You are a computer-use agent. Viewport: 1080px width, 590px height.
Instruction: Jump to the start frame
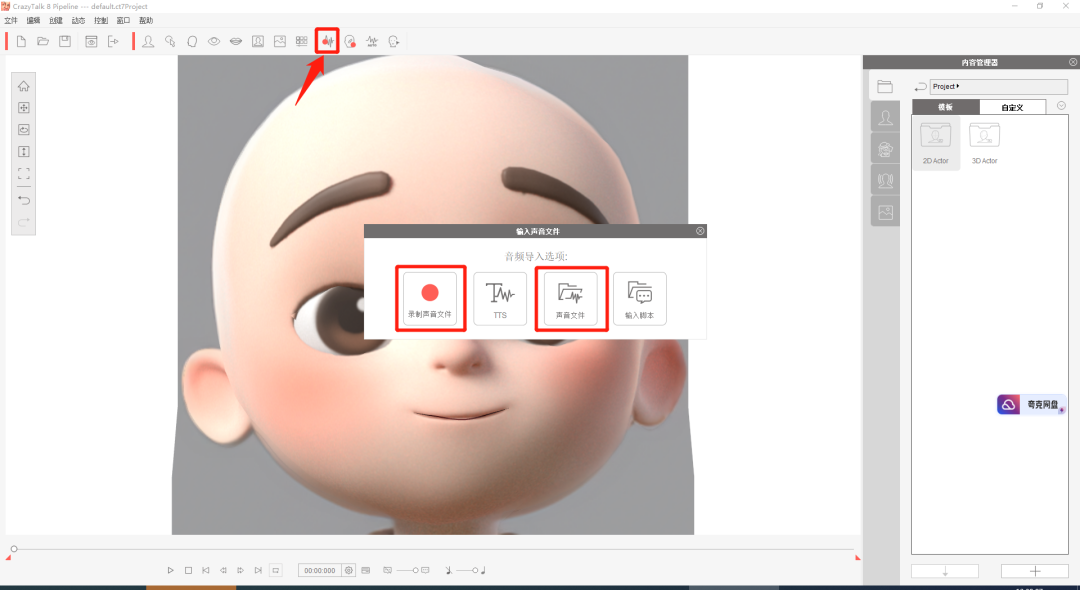[205, 570]
